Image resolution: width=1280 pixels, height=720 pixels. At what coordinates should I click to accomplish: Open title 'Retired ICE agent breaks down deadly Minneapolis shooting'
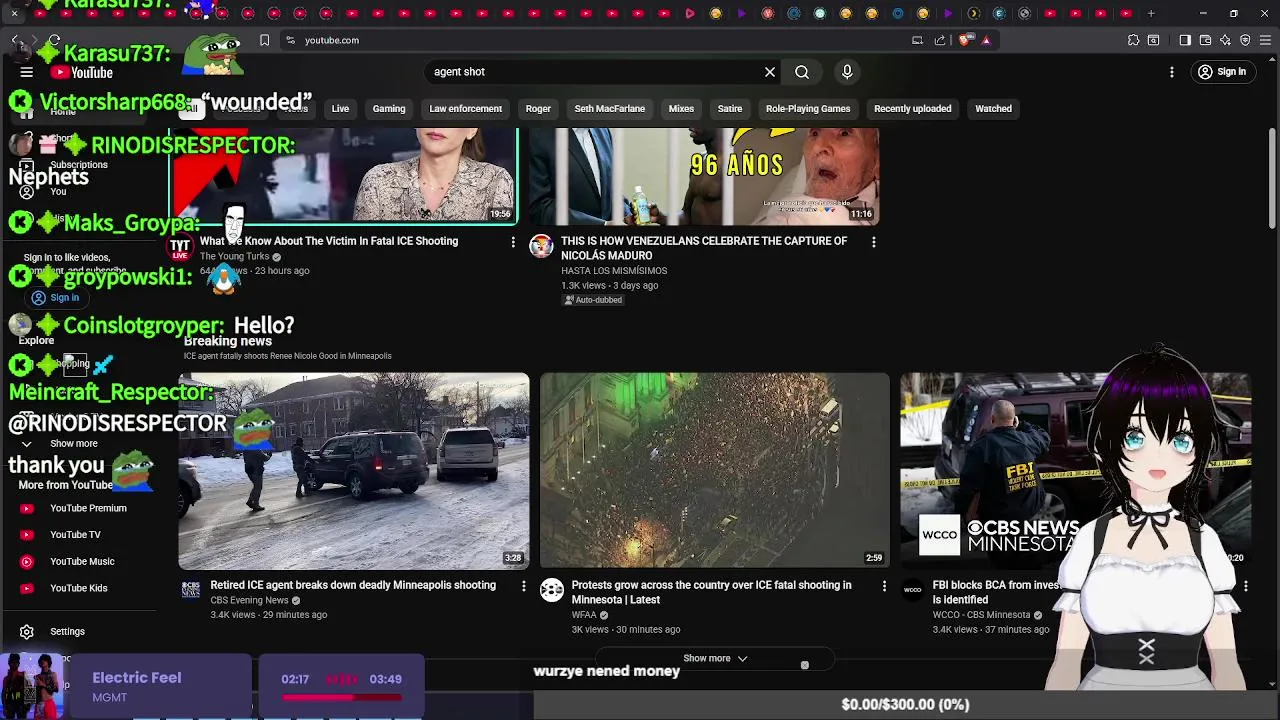click(x=353, y=585)
